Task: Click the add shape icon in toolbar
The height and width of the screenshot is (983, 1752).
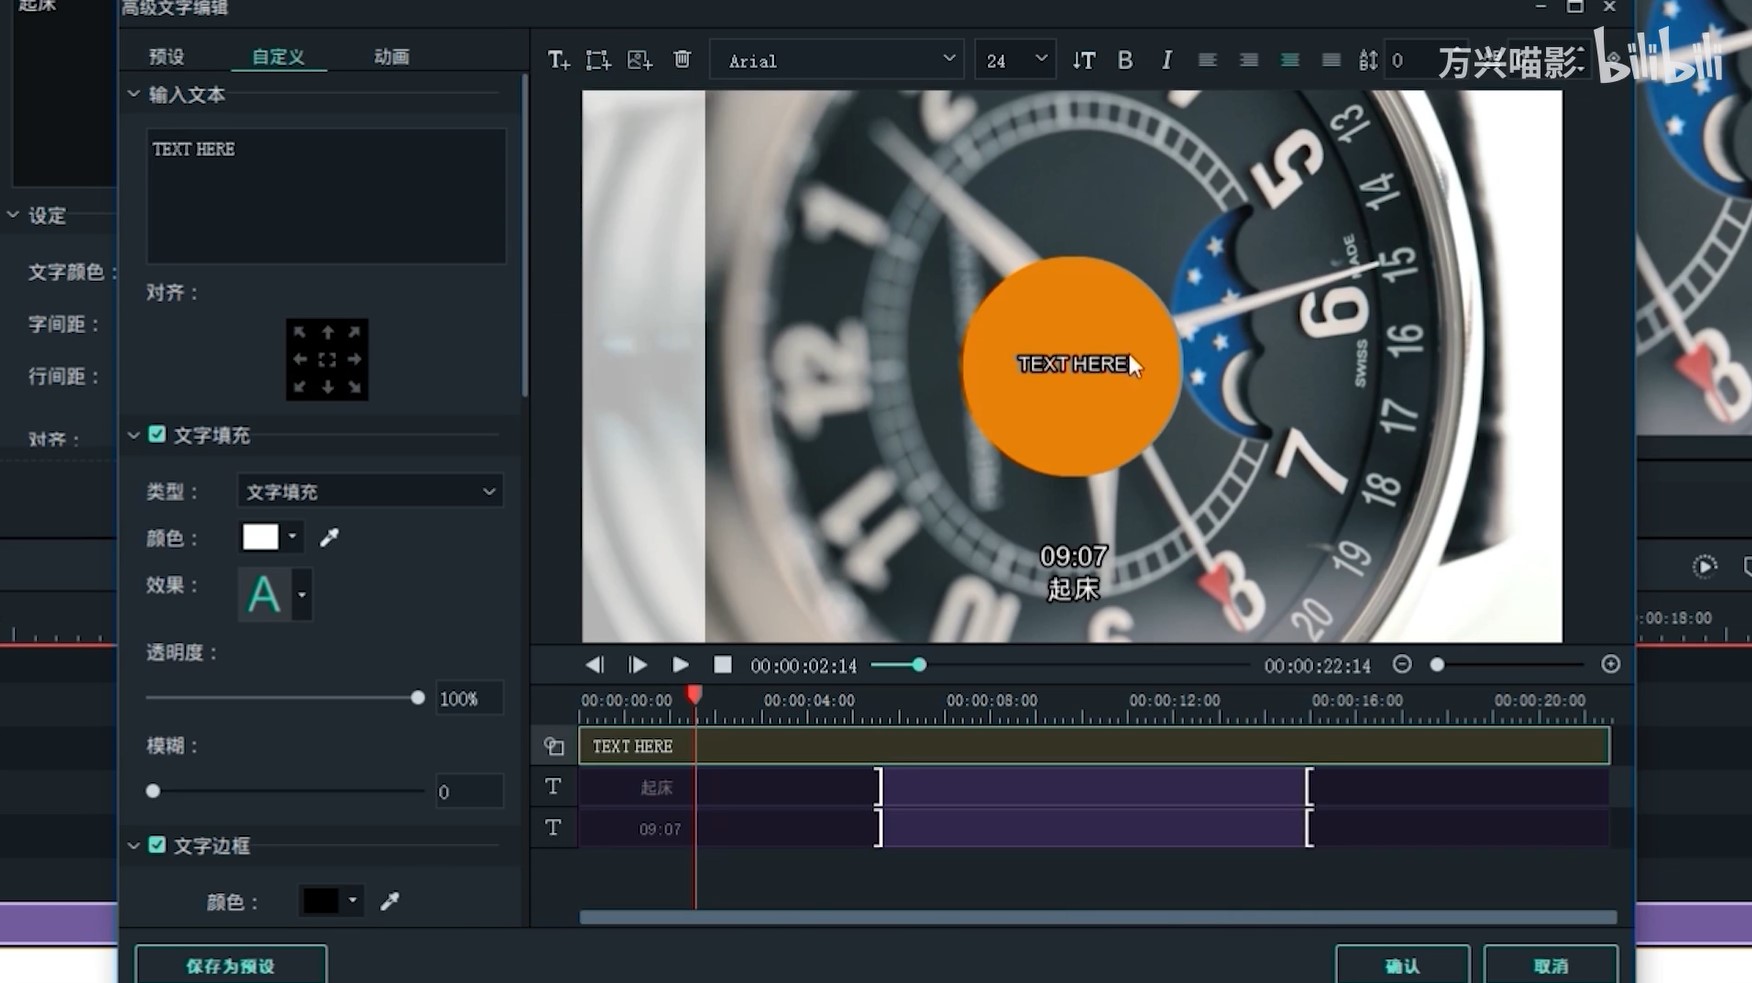Action: coord(598,61)
